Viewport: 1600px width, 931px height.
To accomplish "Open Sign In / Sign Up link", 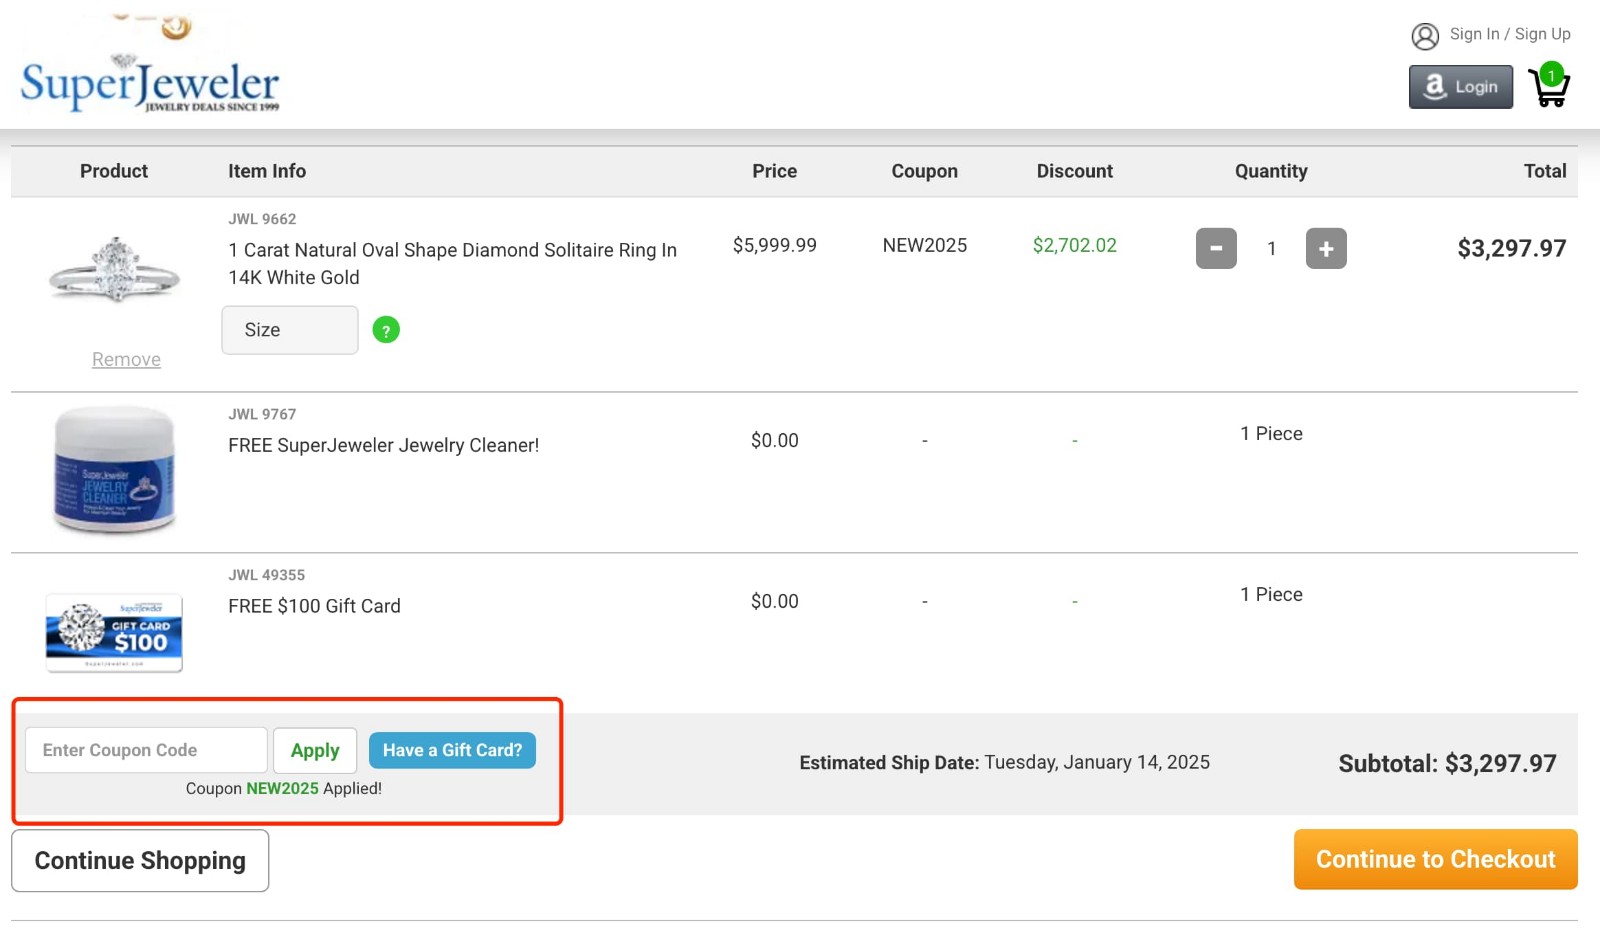I will 1510,34.
